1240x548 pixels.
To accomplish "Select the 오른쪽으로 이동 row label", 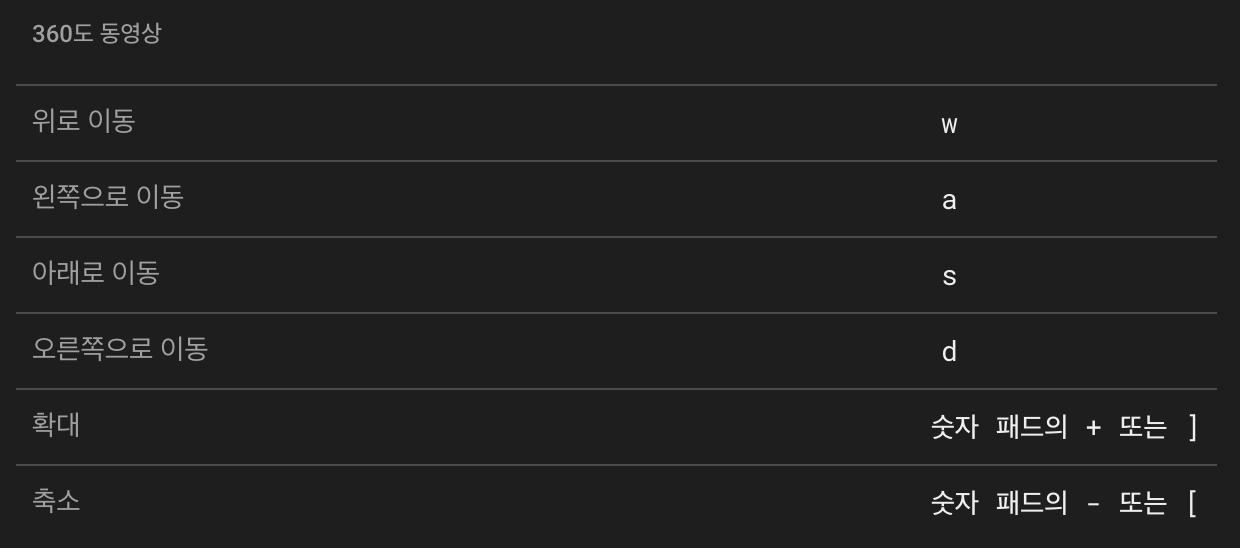I will [x=120, y=349].
